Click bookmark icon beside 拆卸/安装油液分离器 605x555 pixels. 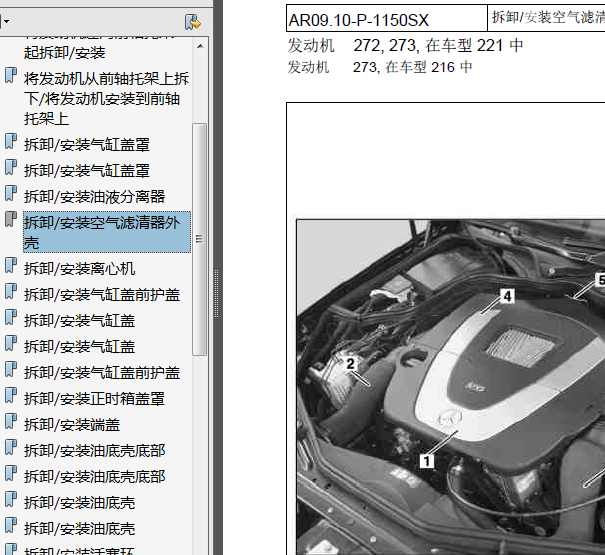(x=11, y=193)
